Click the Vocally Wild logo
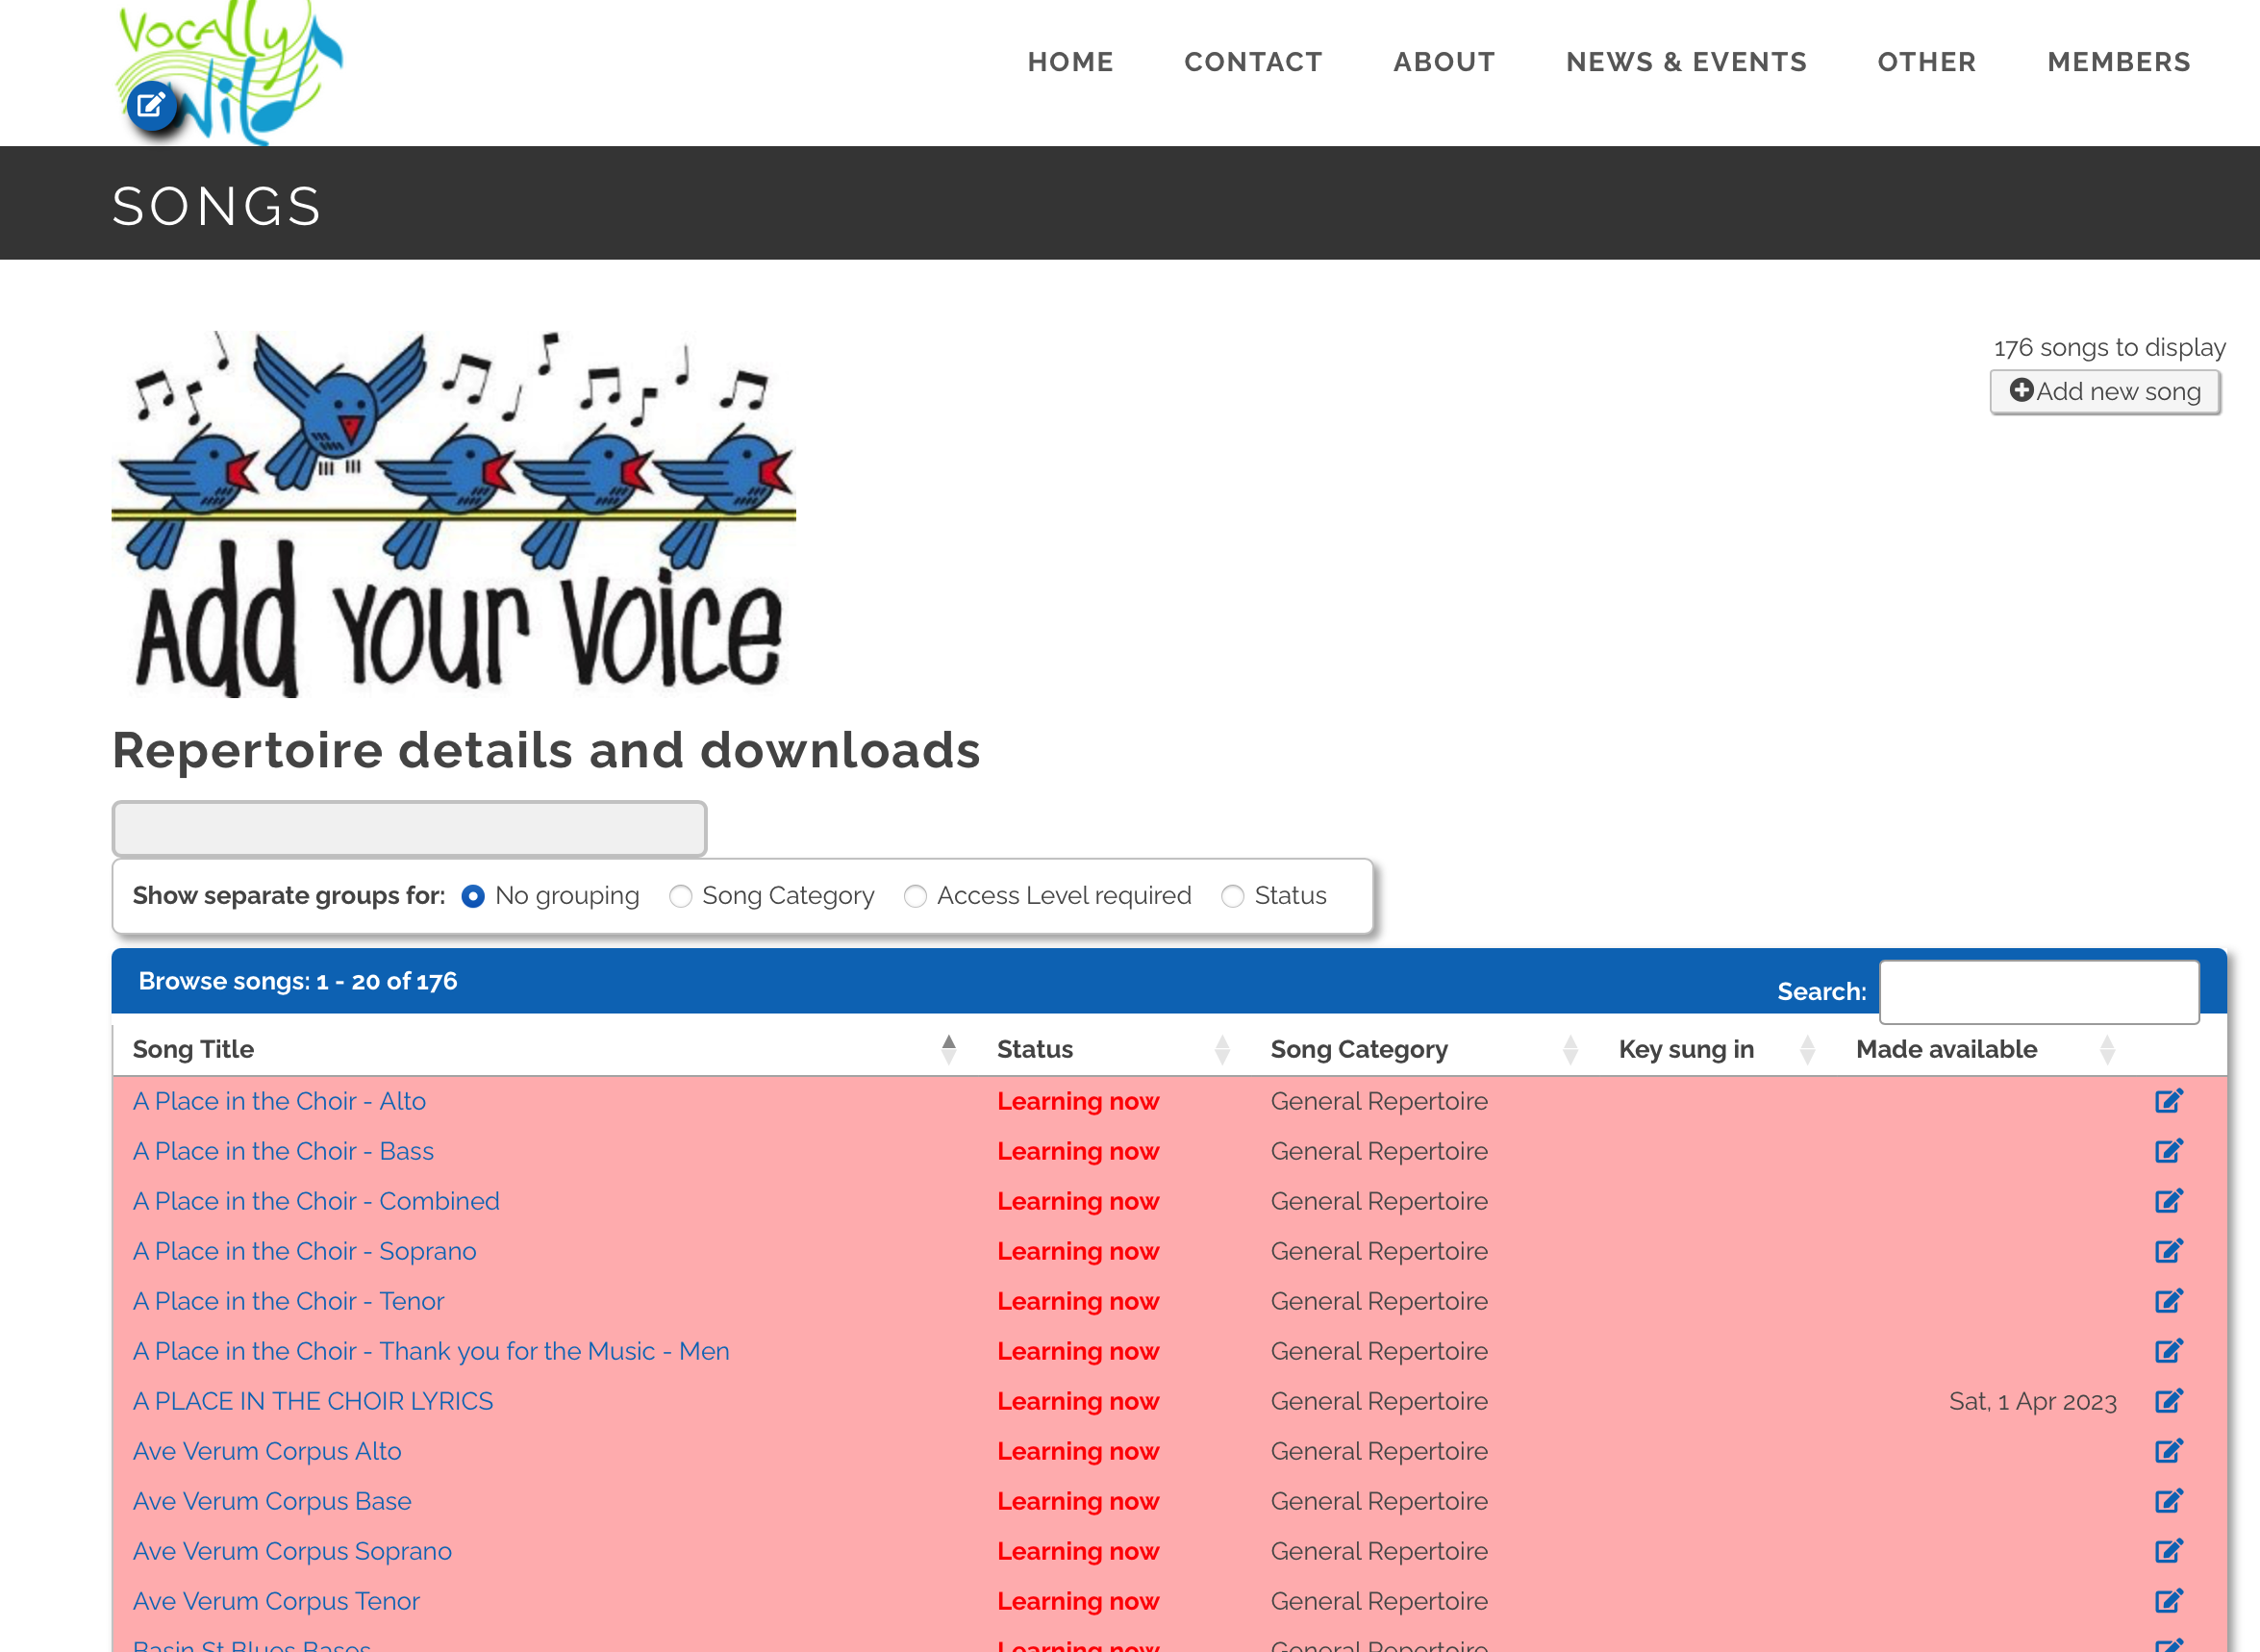Screen dimensions: 2260x1652 tap(230, 72)
